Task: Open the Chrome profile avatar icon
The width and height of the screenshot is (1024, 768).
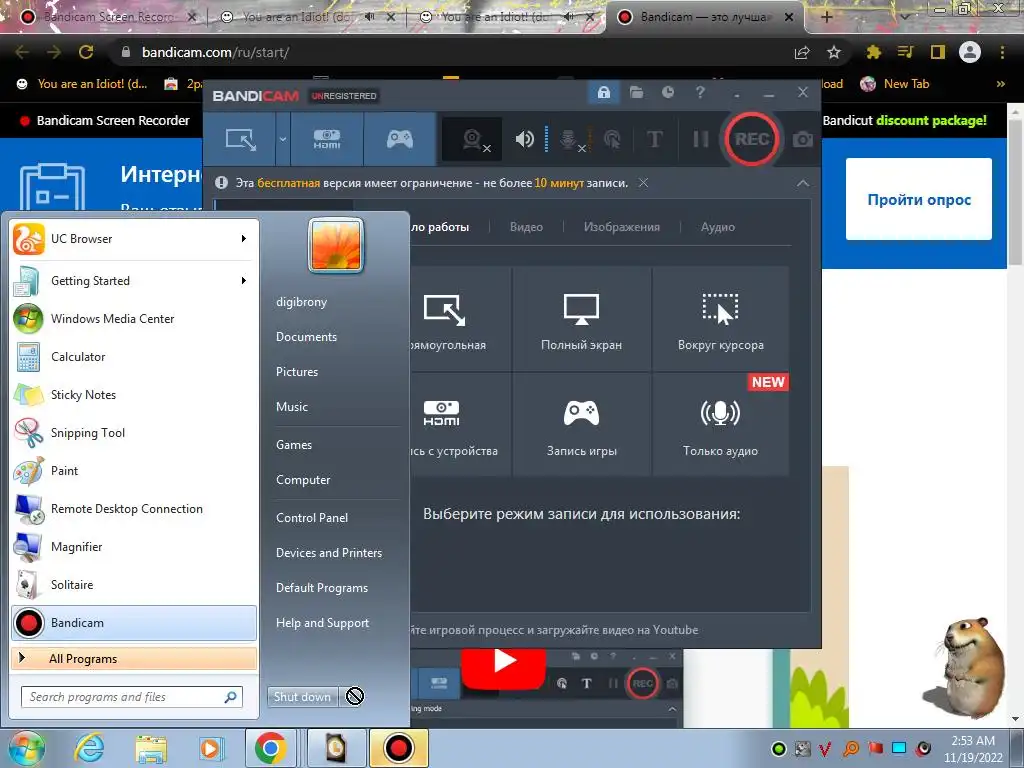Action: 970,52
